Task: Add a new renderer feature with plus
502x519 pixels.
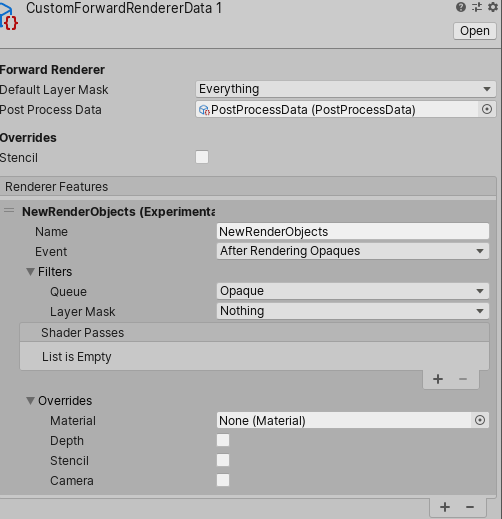Action: click(445, 507)
